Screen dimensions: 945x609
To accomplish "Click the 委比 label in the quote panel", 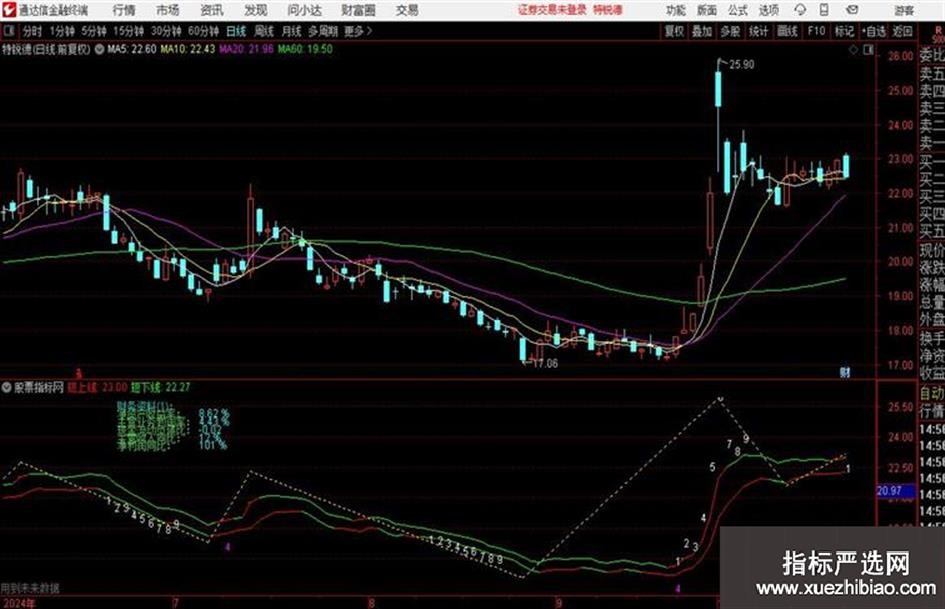I will point(932,56).
